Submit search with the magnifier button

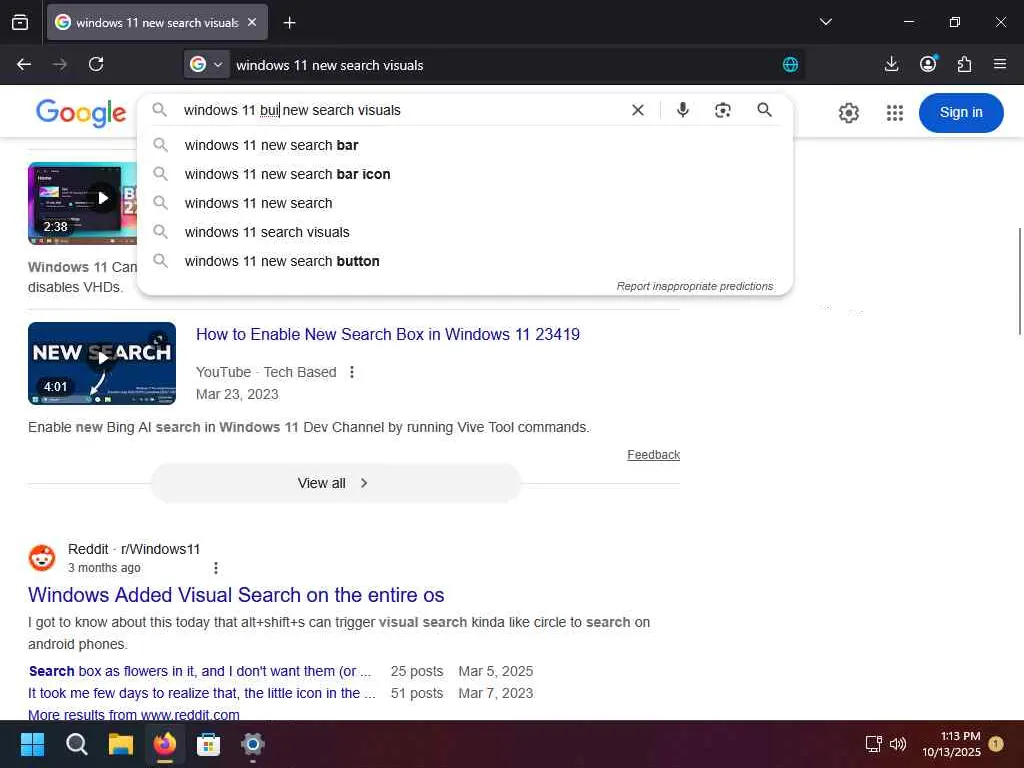point(764,110)
